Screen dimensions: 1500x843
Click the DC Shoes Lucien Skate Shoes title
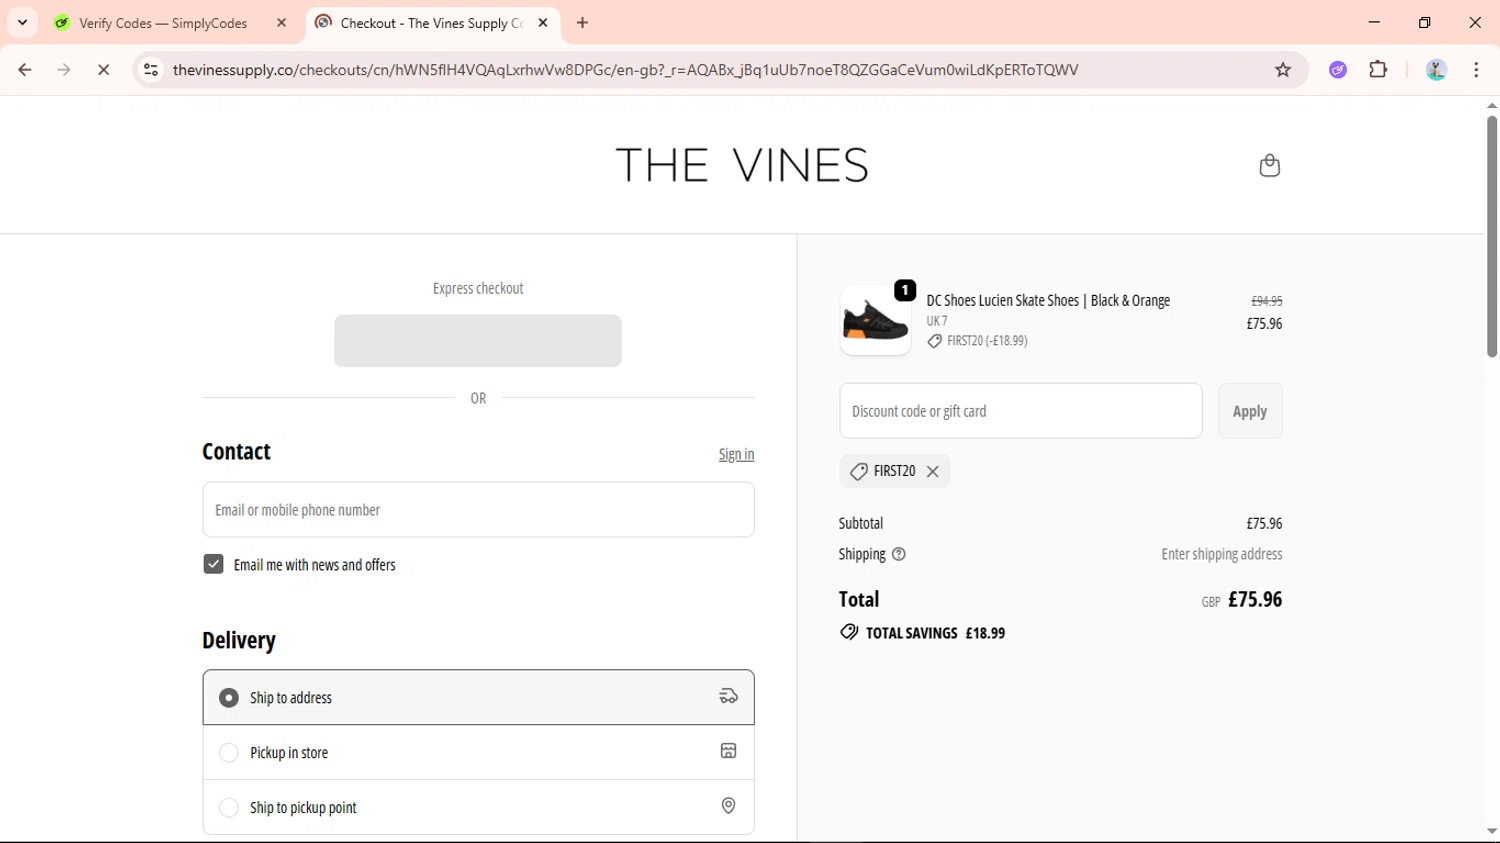(x=1048, y=300)
